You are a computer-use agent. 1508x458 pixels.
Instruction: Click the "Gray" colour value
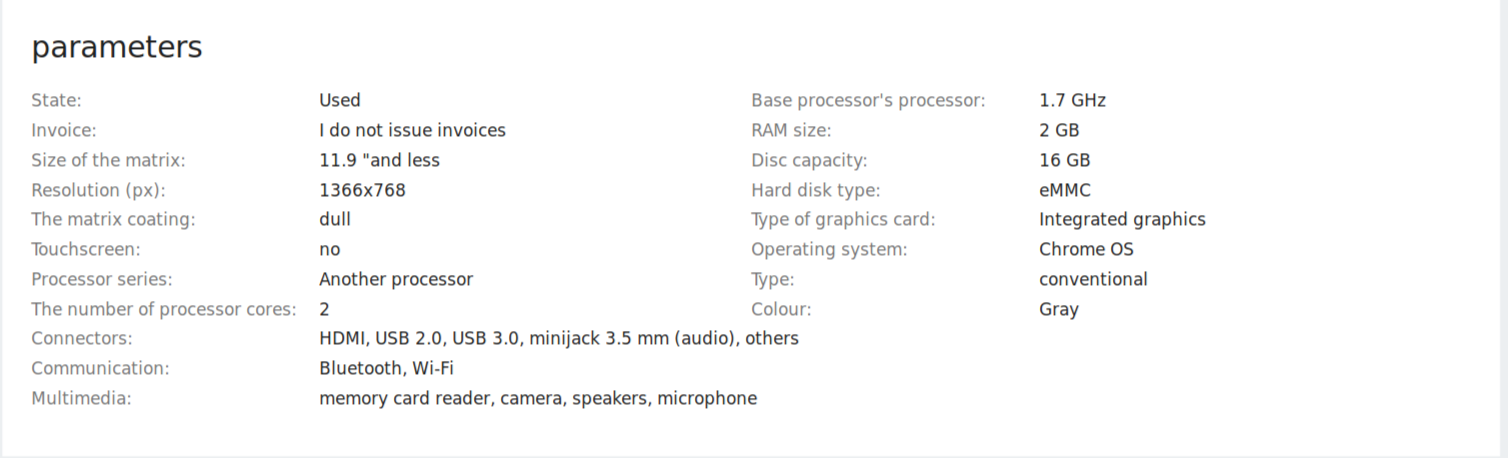(1058, 309)
